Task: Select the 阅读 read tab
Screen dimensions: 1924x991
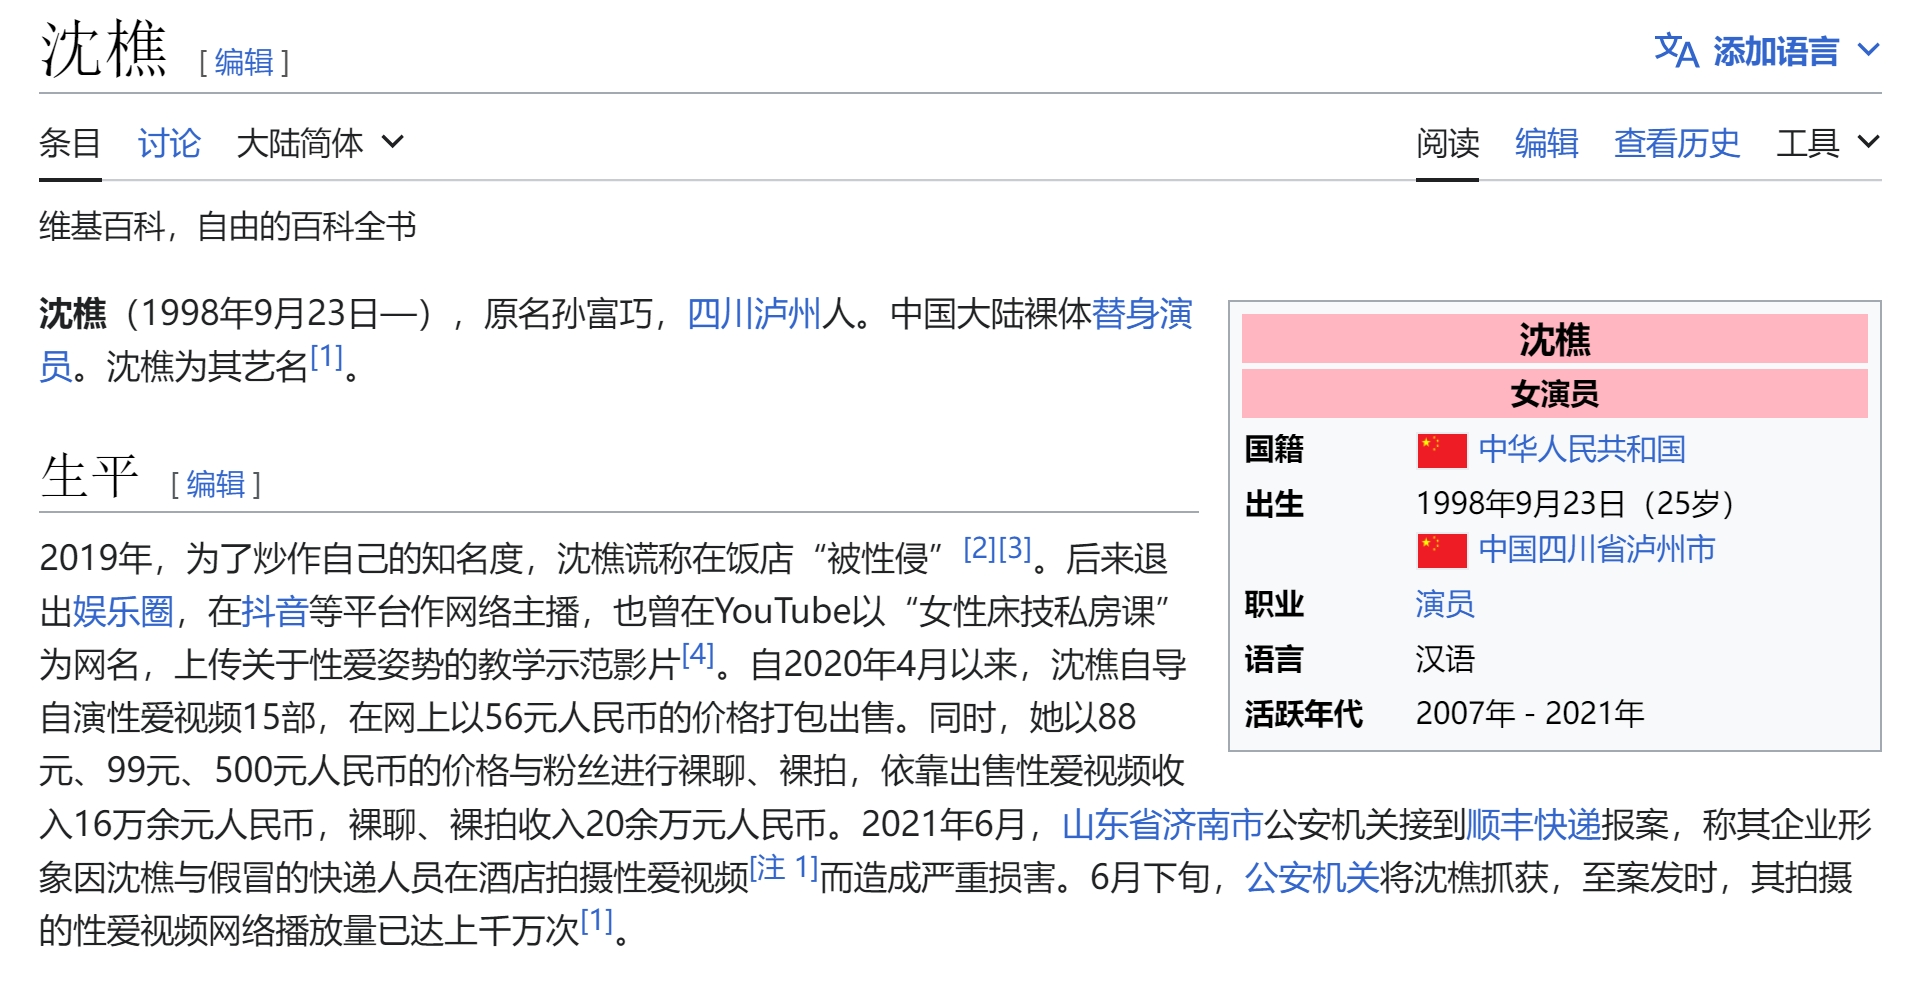Action: coord(1447,143)
